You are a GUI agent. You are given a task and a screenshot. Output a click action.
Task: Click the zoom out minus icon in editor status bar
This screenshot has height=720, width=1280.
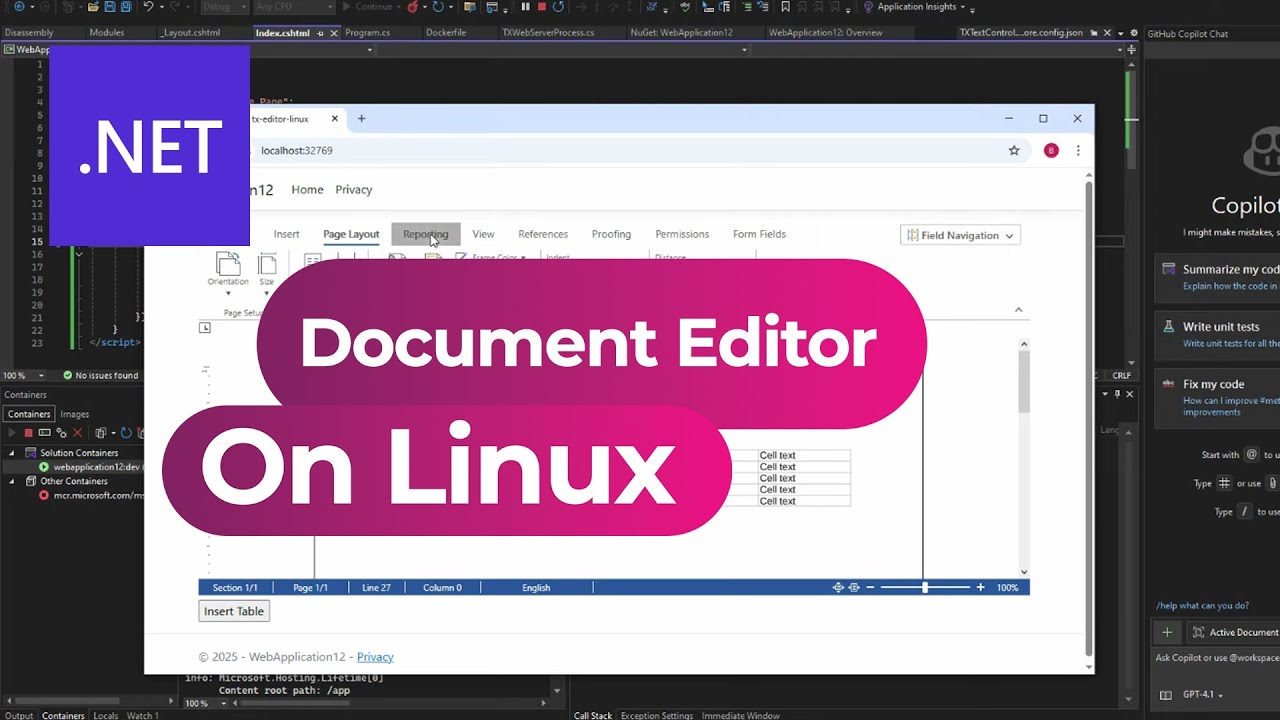click(x=870, y=588)
